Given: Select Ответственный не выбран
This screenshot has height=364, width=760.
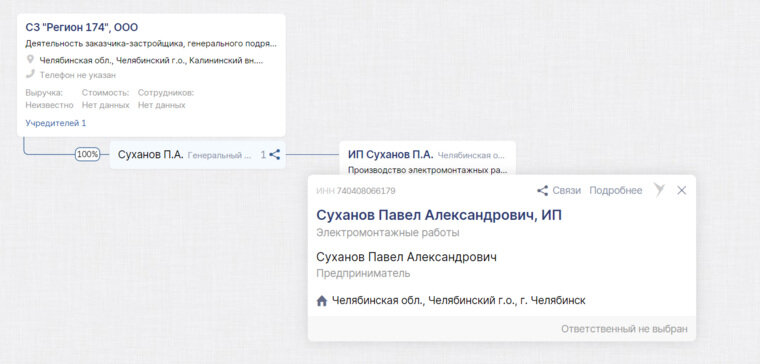Looking at the screenshot, I should point(624,329).
